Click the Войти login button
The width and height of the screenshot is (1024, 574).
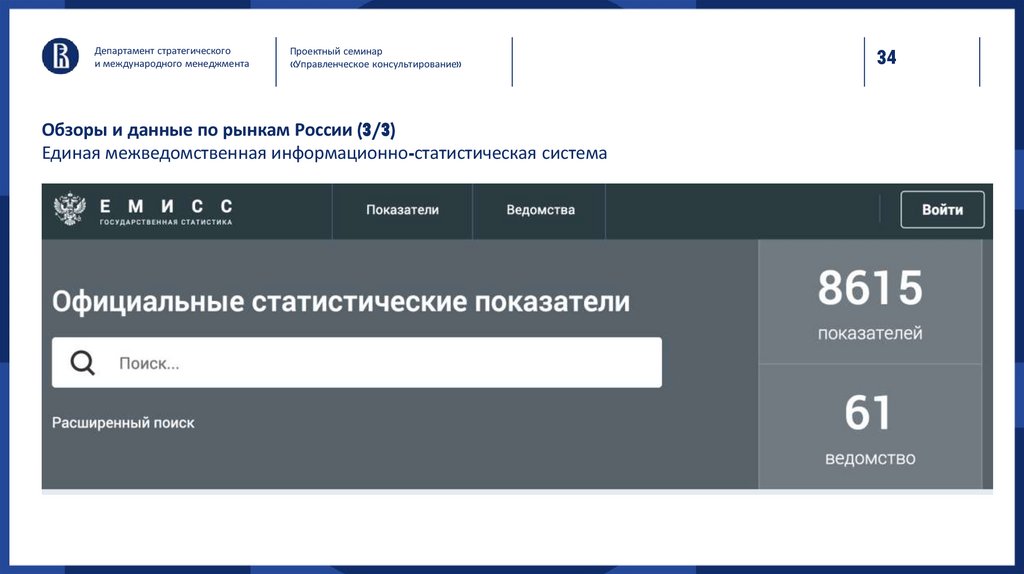(942, 210)
